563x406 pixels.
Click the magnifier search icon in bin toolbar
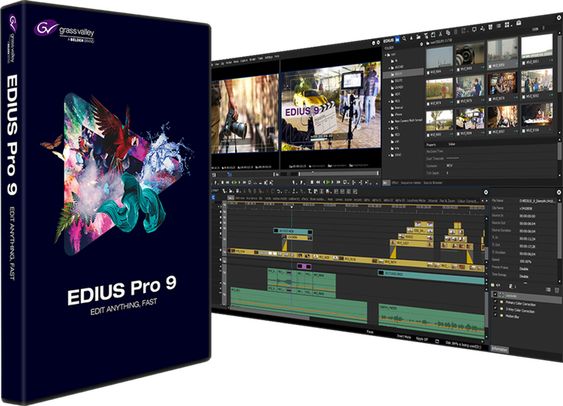click(405, 38)
